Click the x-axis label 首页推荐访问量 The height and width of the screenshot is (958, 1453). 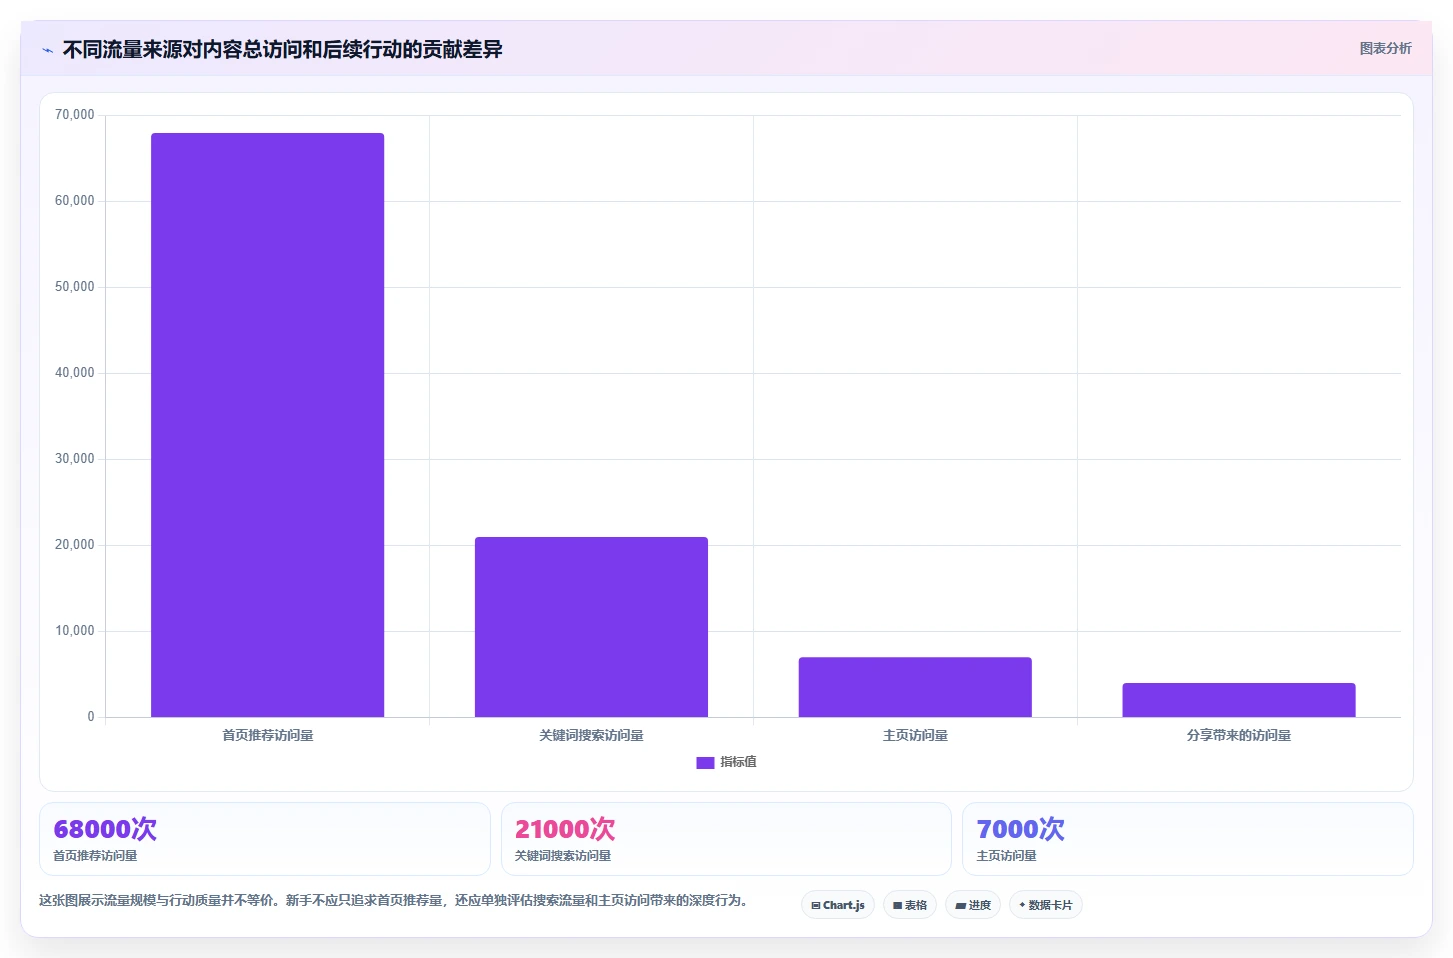(267, 735)
